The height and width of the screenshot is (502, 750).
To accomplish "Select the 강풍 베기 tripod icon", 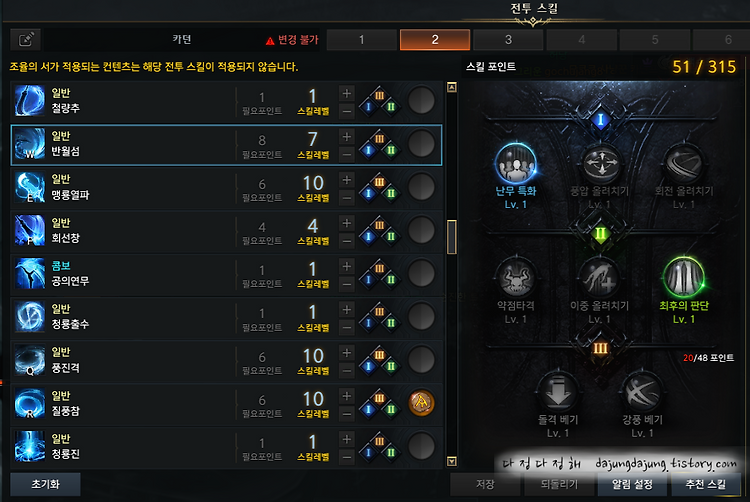I will [642, 392].
